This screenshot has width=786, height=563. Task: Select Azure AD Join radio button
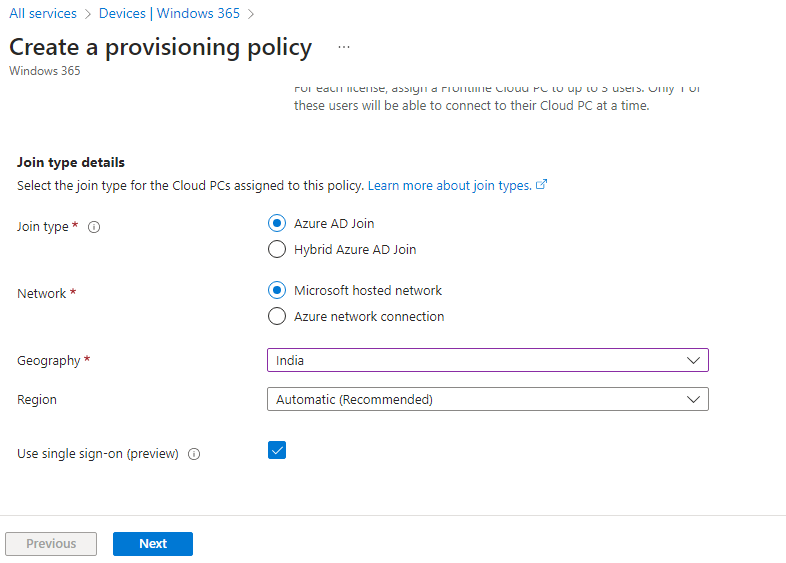(x=277, y=223)
